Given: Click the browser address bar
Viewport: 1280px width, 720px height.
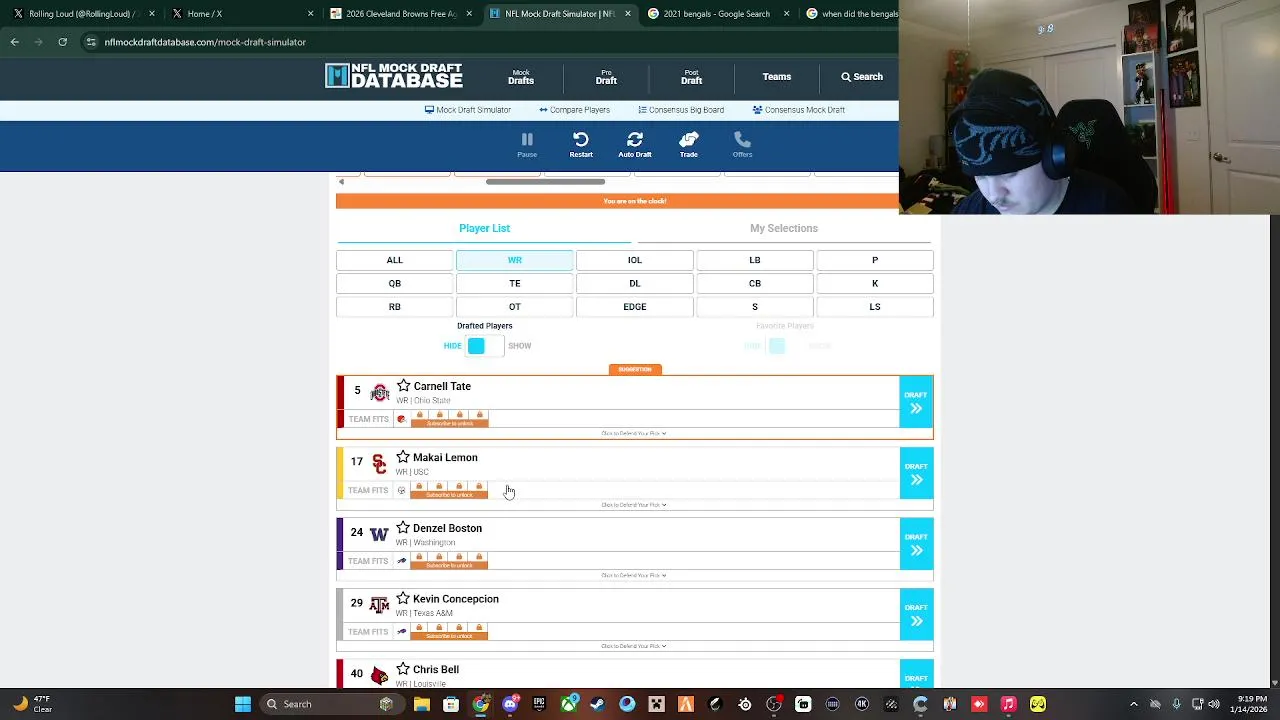Looking at the screenshot, I should coord(480,42).
